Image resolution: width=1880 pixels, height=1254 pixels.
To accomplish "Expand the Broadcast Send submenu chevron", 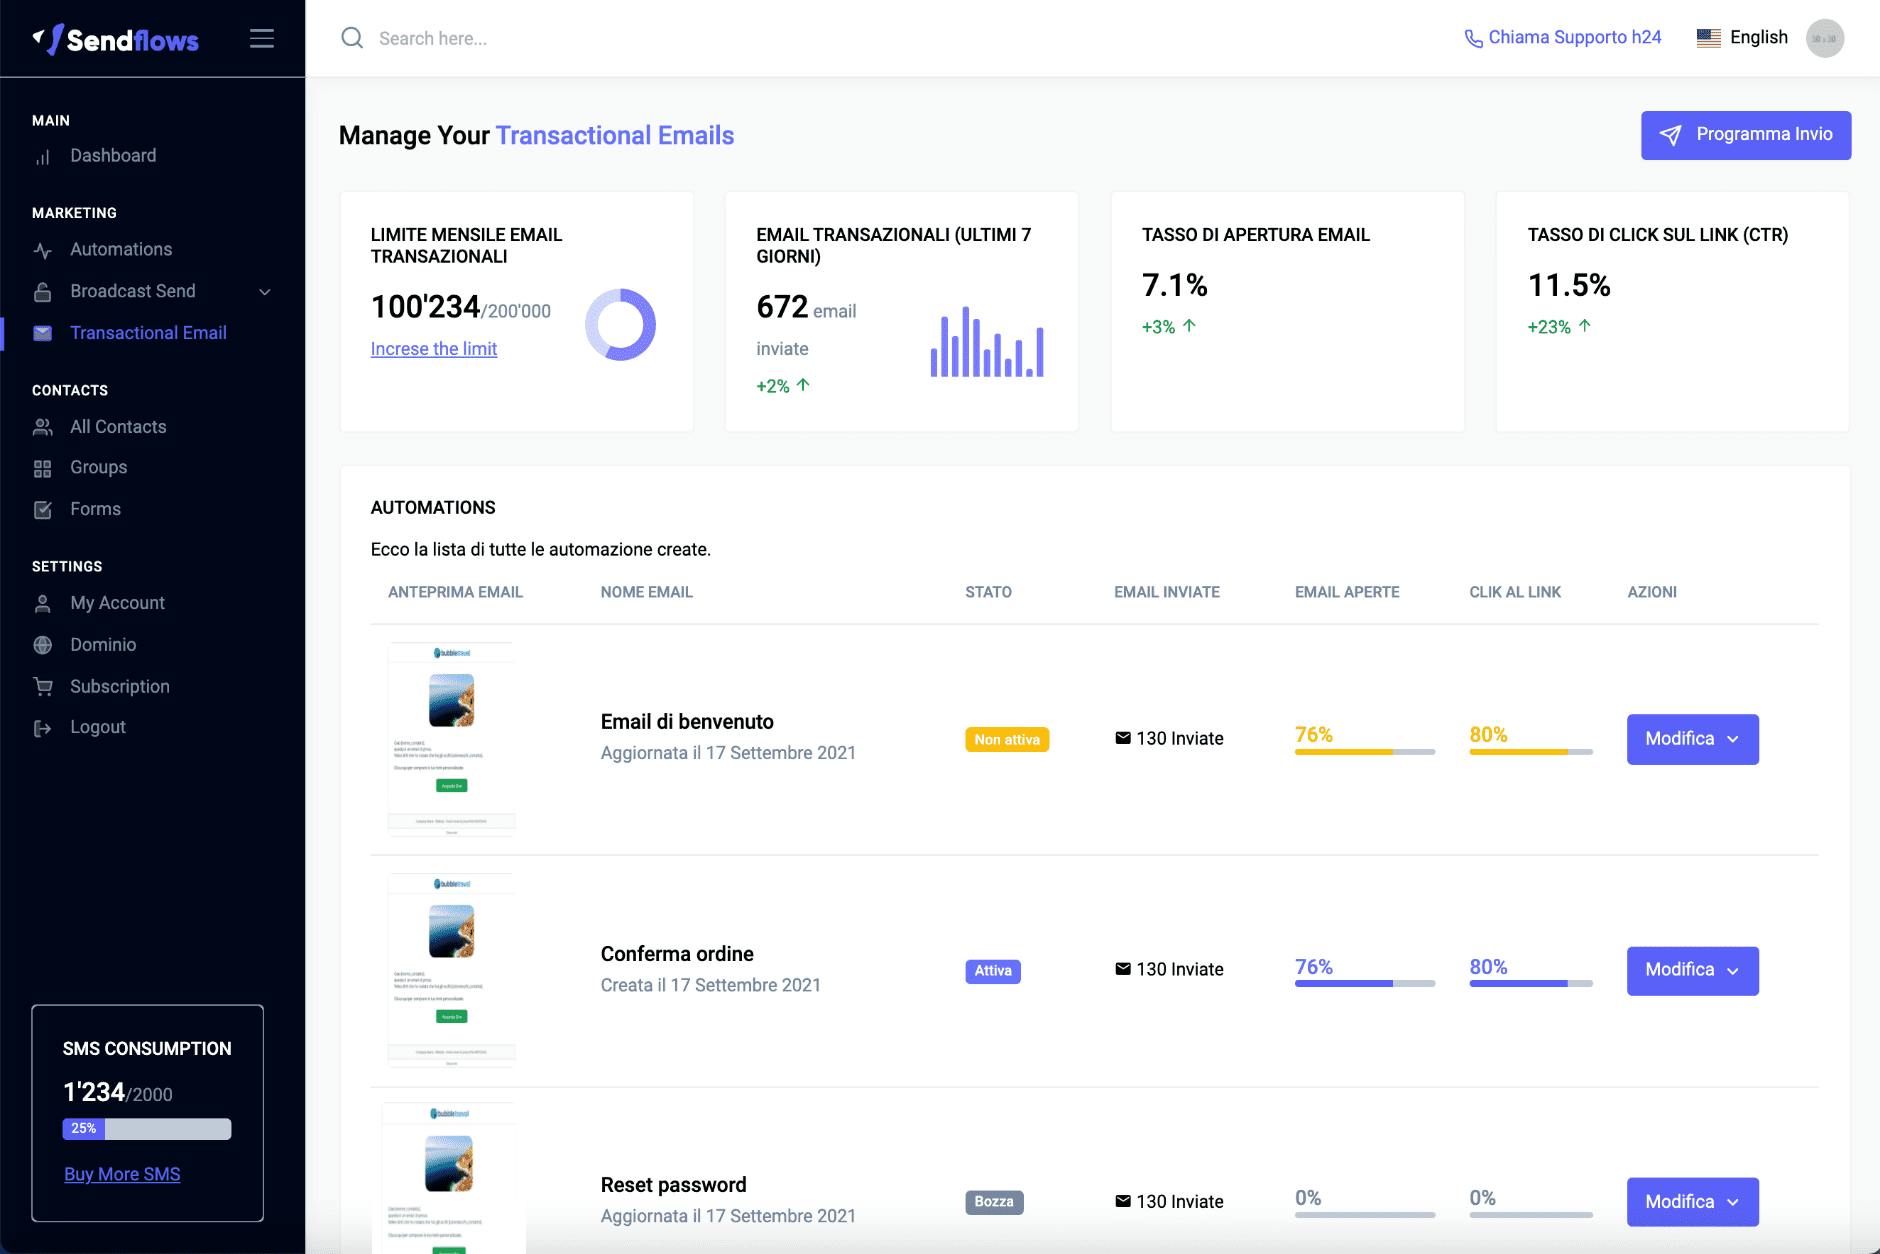I will [265, 292].
